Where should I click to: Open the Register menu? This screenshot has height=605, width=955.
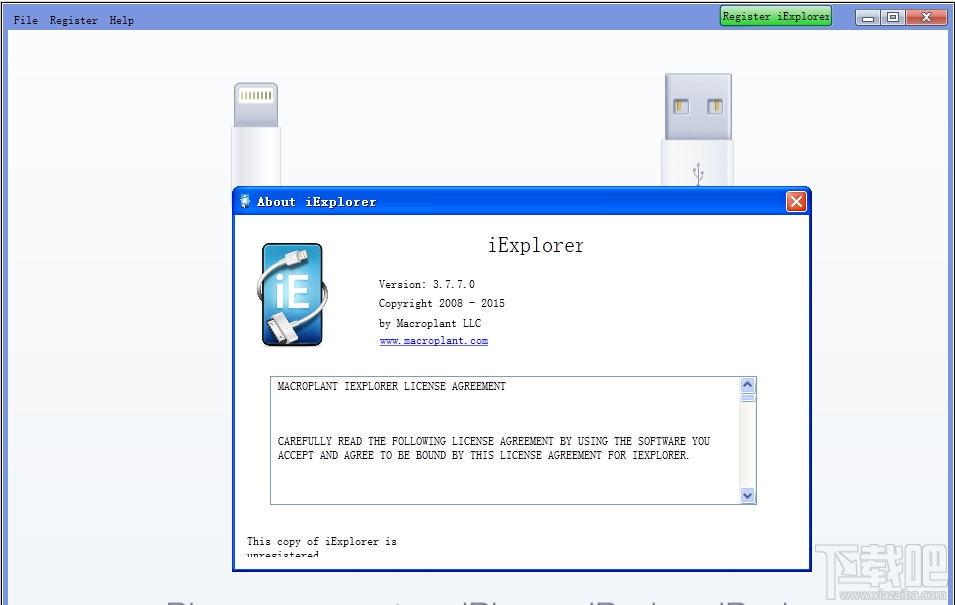[74, 20]
